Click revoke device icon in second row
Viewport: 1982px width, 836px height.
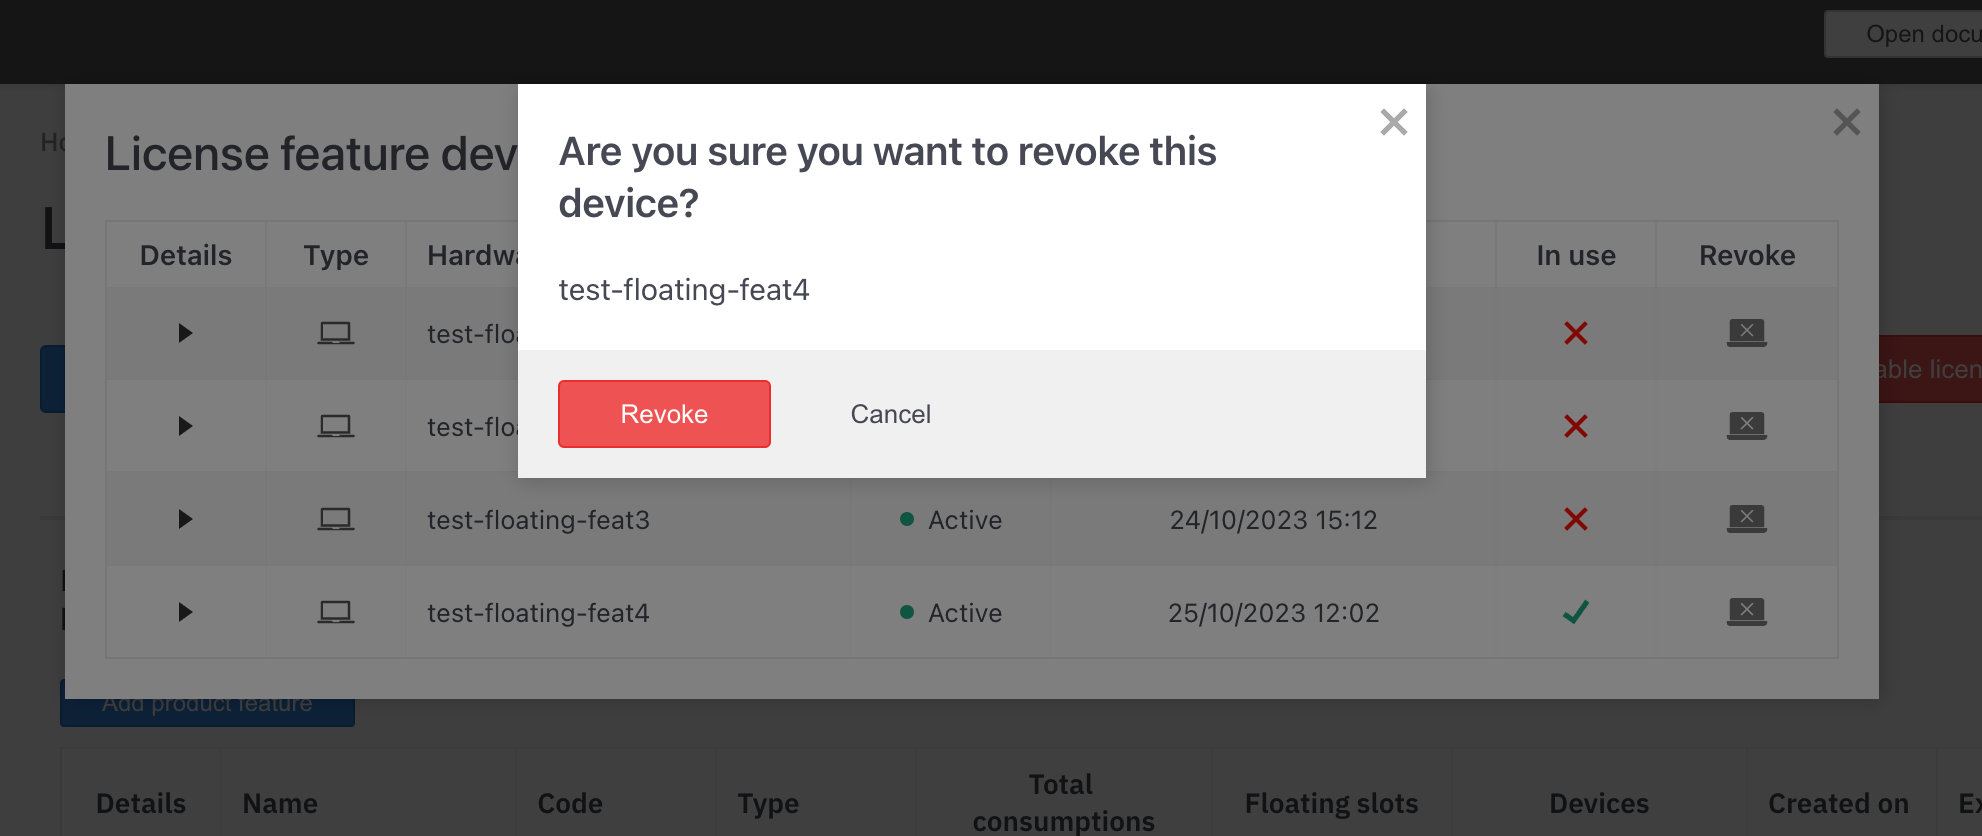tap(1746, 425)
